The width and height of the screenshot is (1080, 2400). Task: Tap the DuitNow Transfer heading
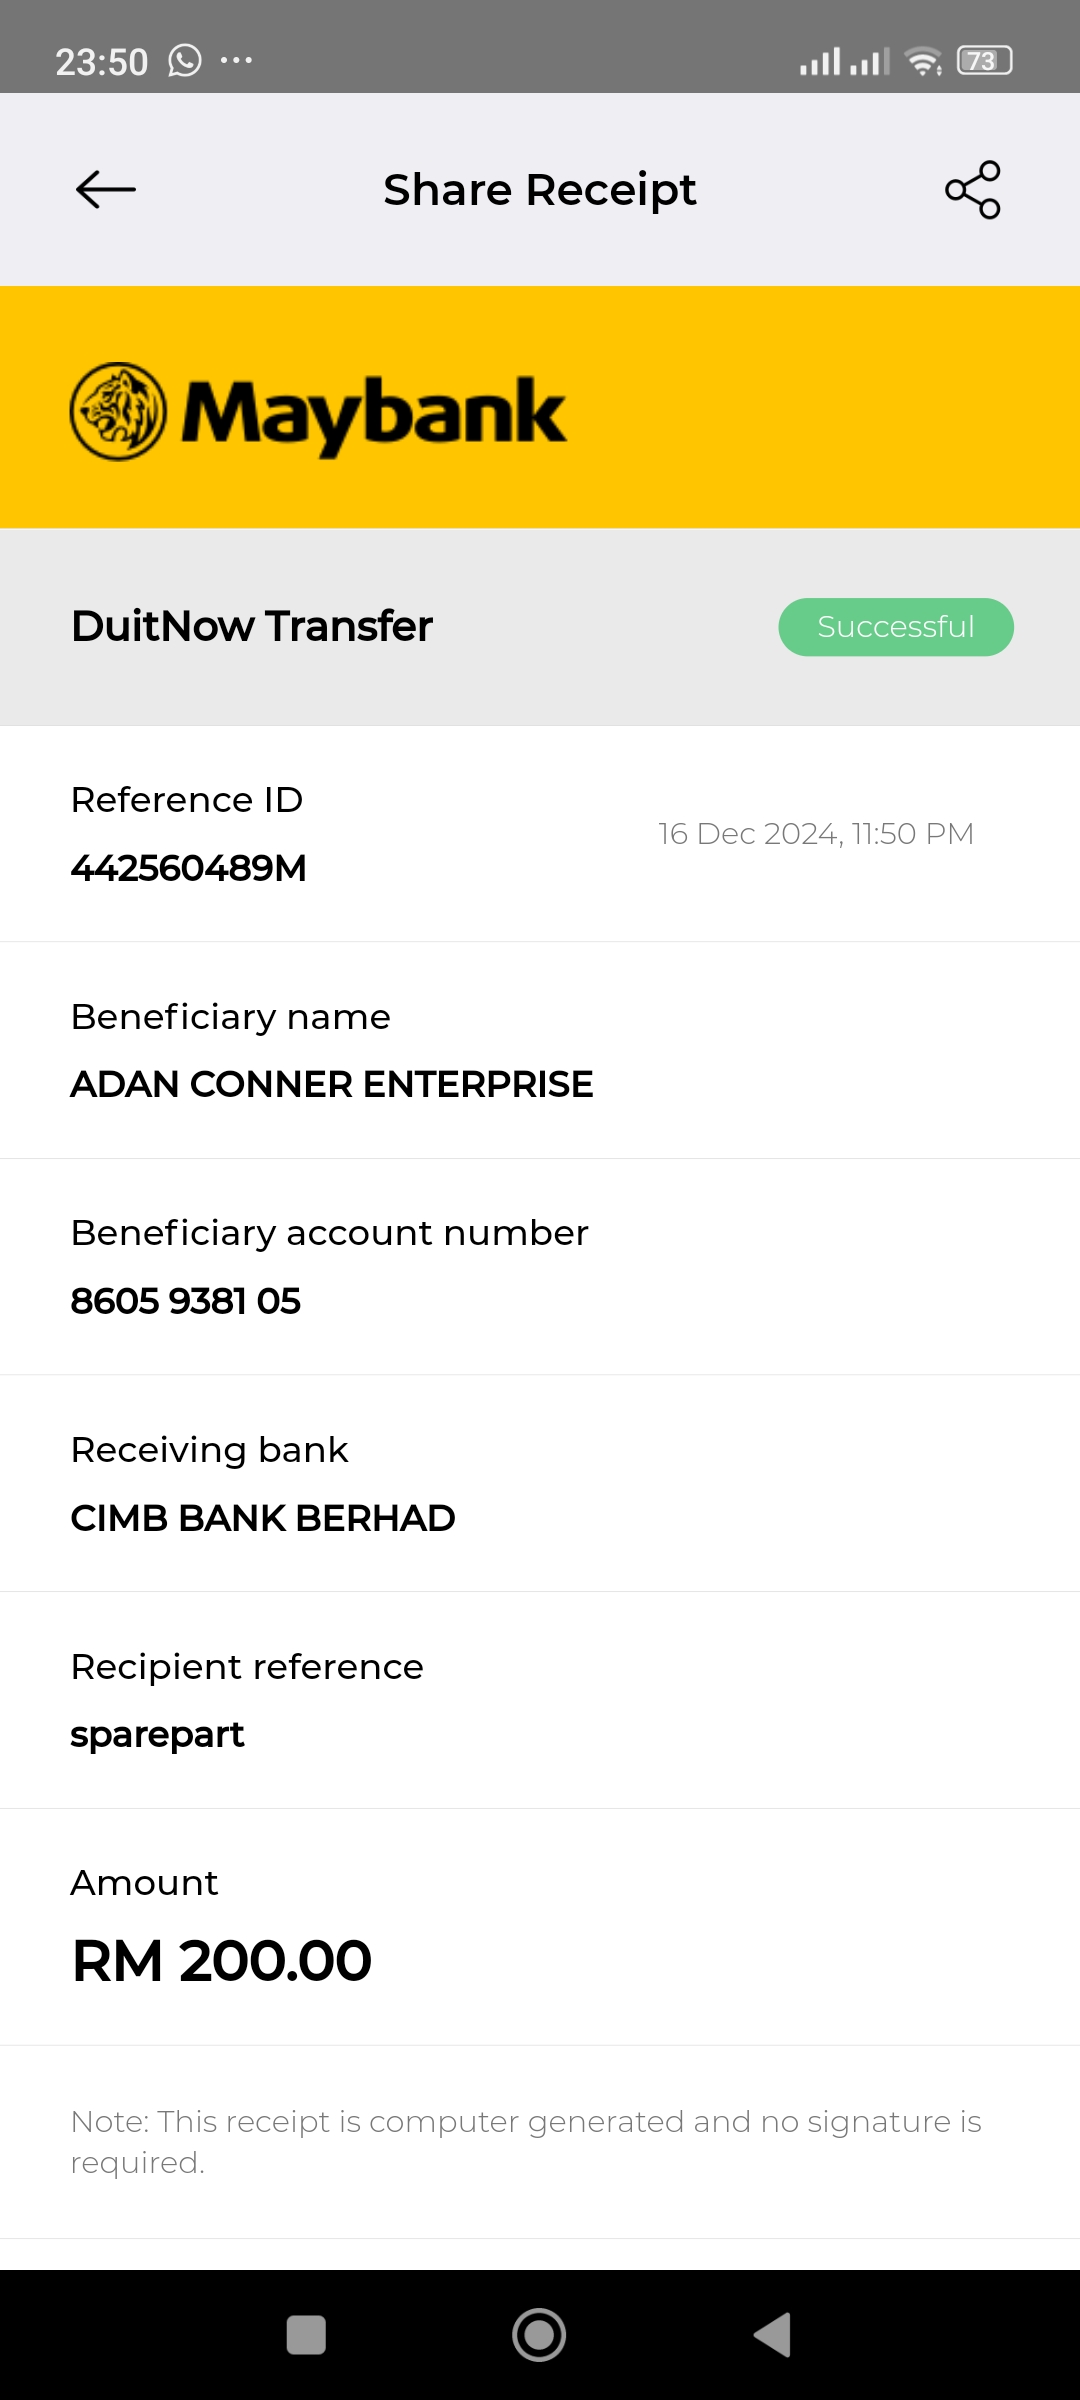click(x=252, y=626)
